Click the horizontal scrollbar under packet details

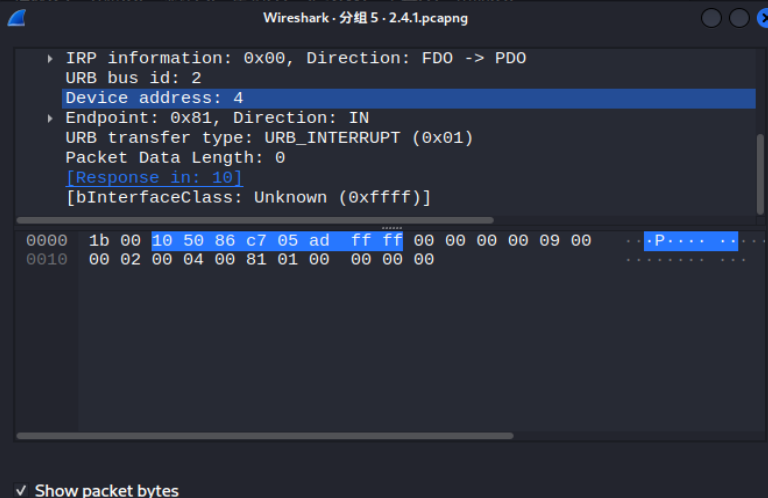[x=255, y=220]
